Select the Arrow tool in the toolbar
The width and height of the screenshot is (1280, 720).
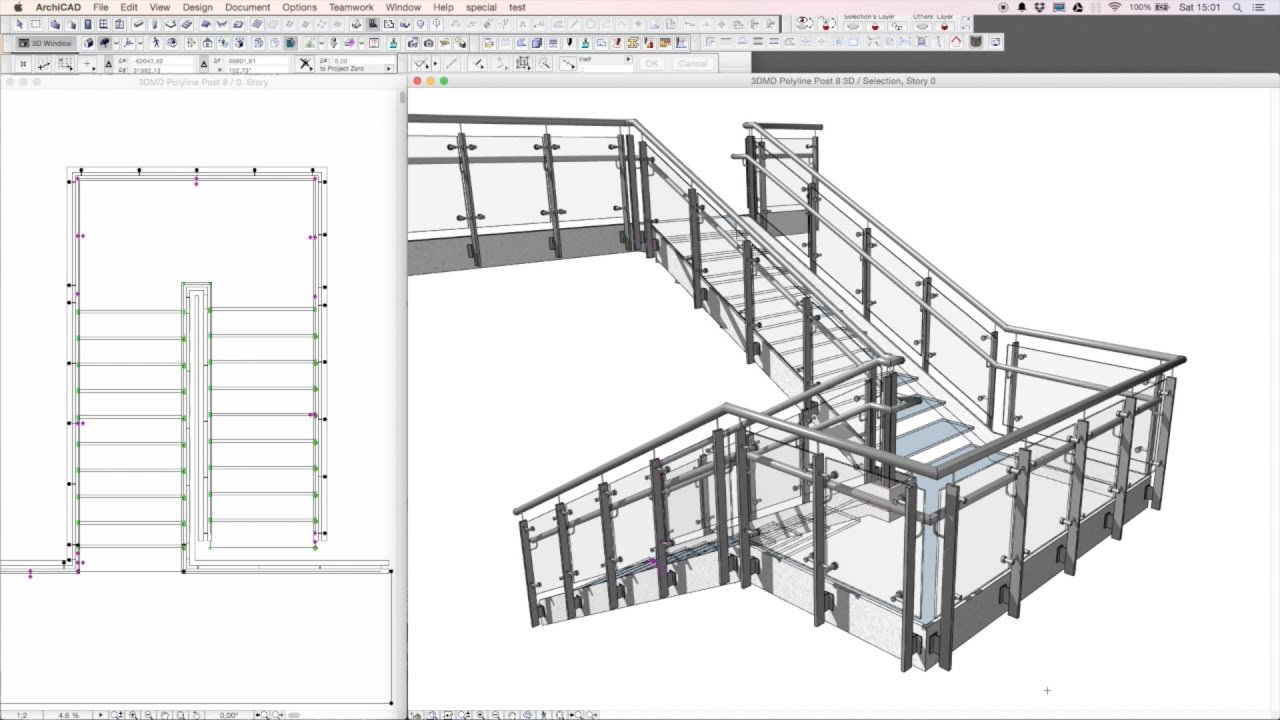tap(20, 23)
